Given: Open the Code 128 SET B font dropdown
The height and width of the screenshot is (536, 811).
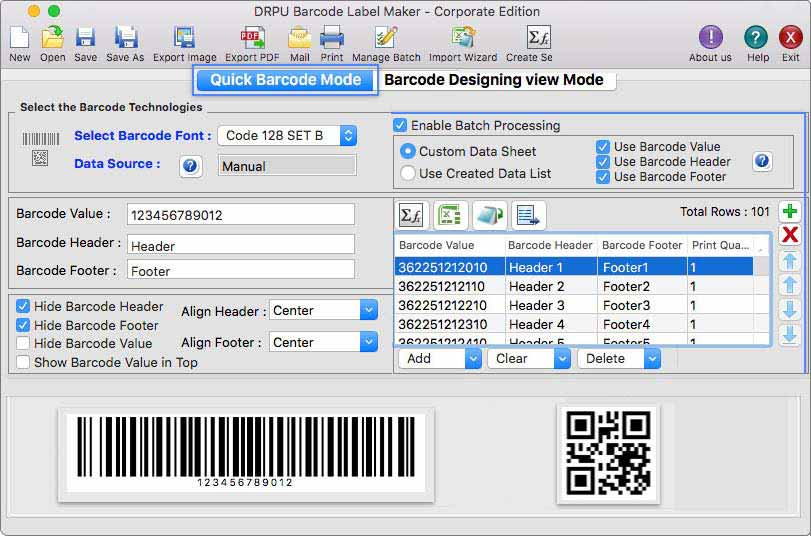Looking at the screenshot, I should (x=287, y=136).
